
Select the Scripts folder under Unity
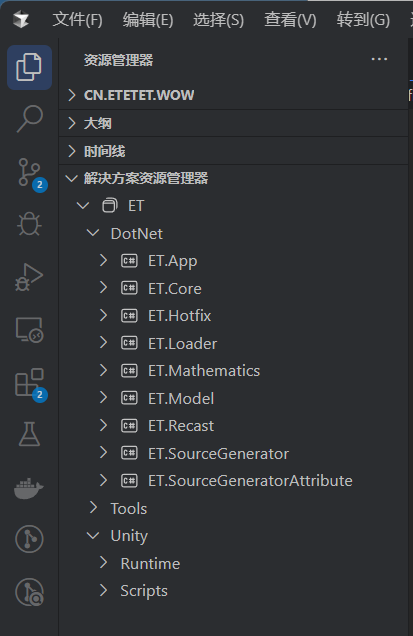pyautogui.click(x=144, y=591)
